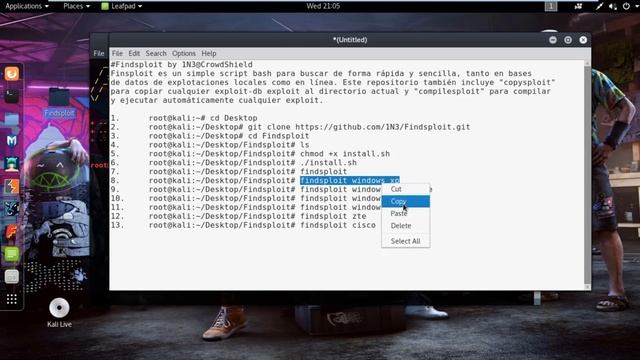Open the Kali Live disc icon
Screen dimensions: 640x360
pyautogui.click(x=59, y=313)
